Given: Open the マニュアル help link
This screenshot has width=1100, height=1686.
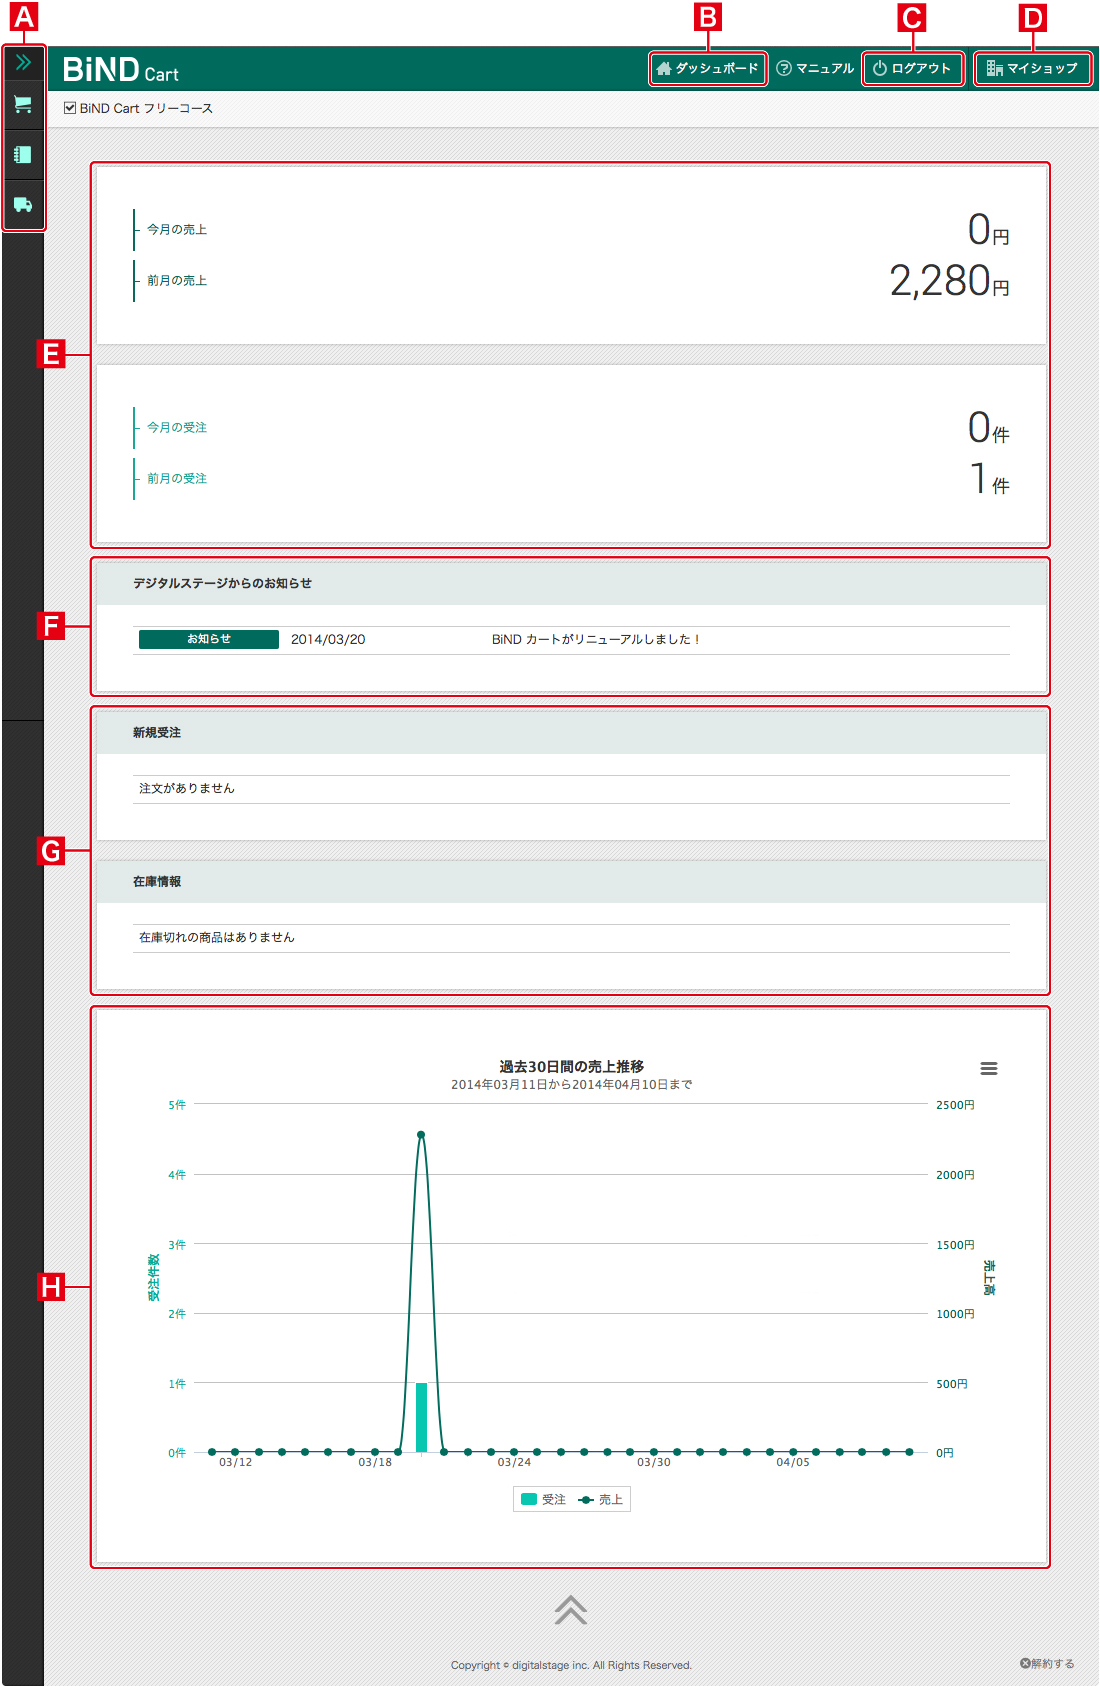Looking at the screenshot, I should coord(815,68).
